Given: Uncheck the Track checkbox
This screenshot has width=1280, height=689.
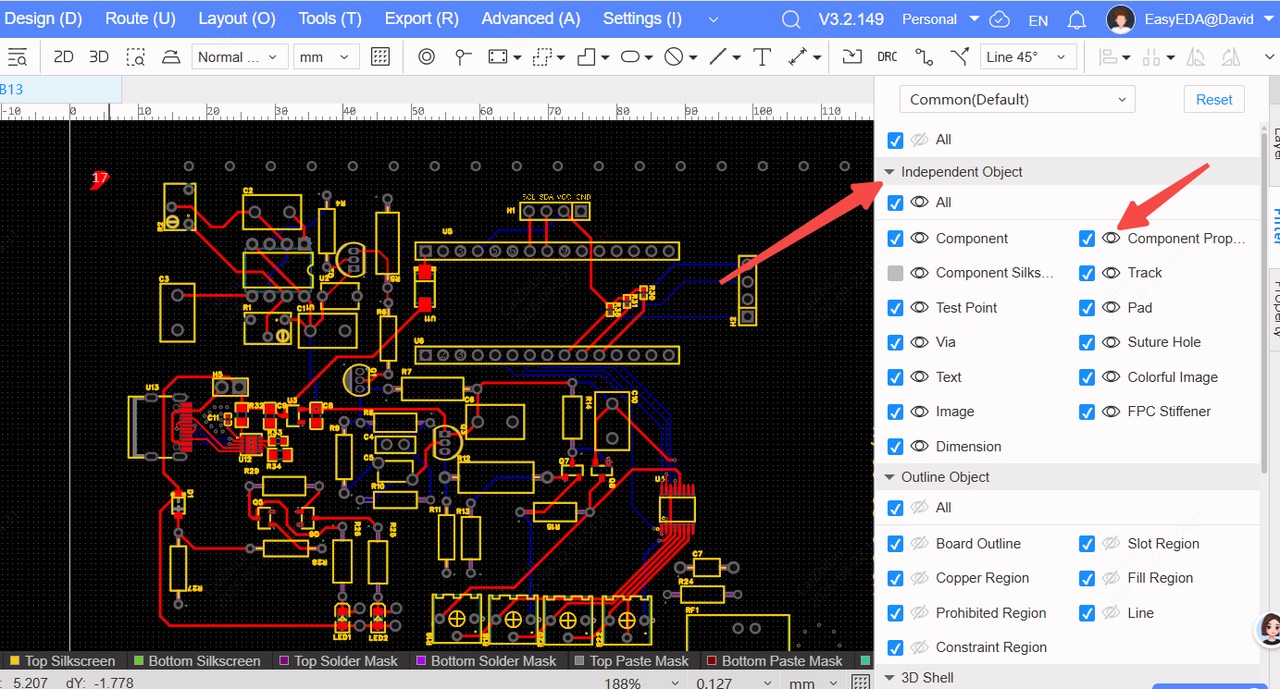Looking at the screenshot, I should coord(1087,273).
